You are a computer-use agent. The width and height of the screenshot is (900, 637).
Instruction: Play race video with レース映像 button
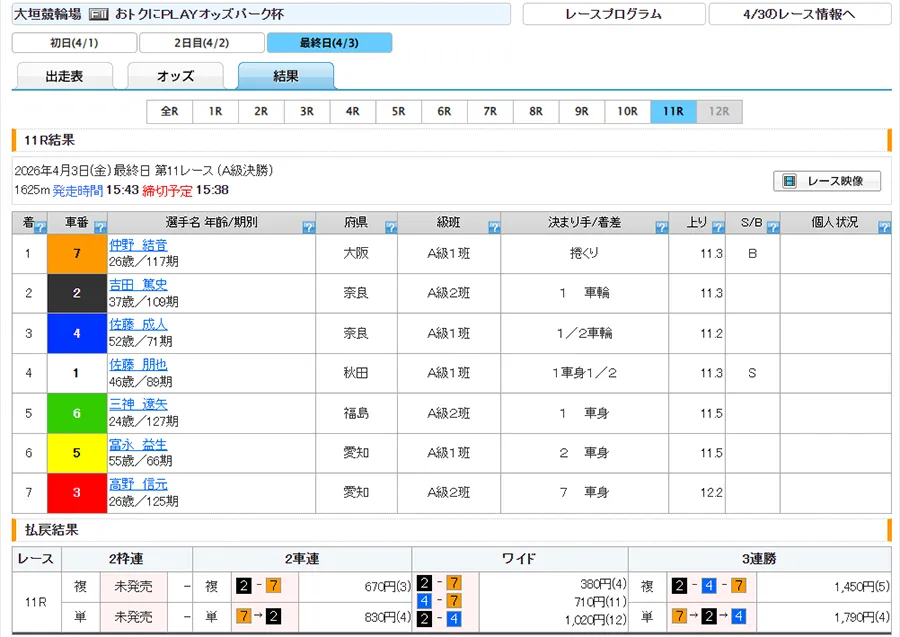(826, 181)
